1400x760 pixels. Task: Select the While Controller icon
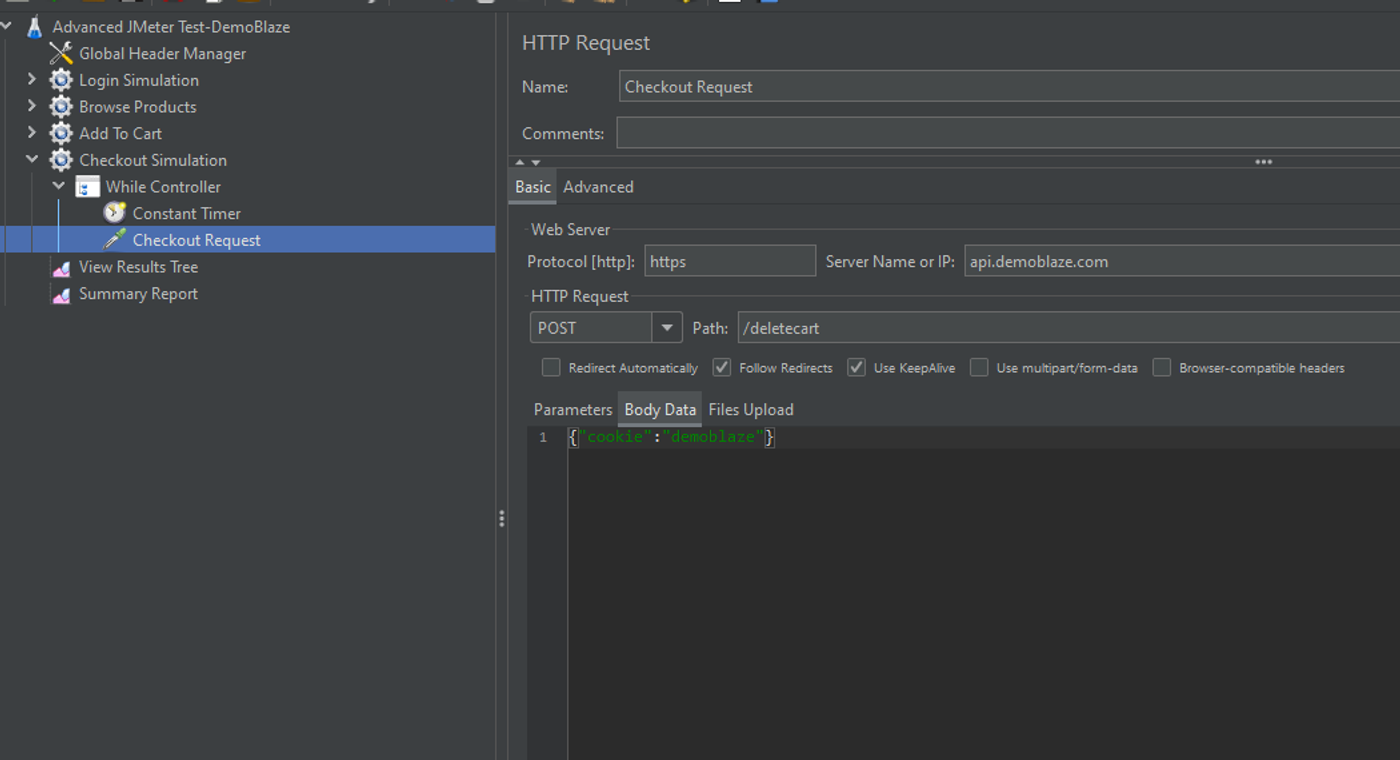coord(88,187)
